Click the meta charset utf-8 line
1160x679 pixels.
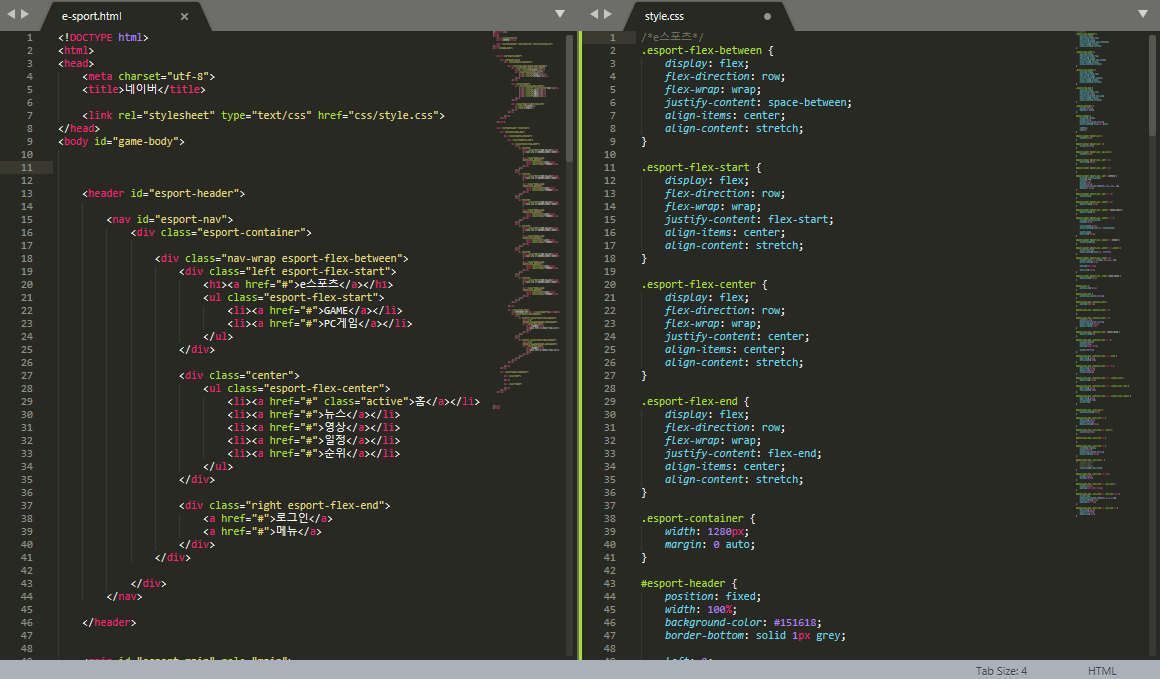tap(149, 77)
